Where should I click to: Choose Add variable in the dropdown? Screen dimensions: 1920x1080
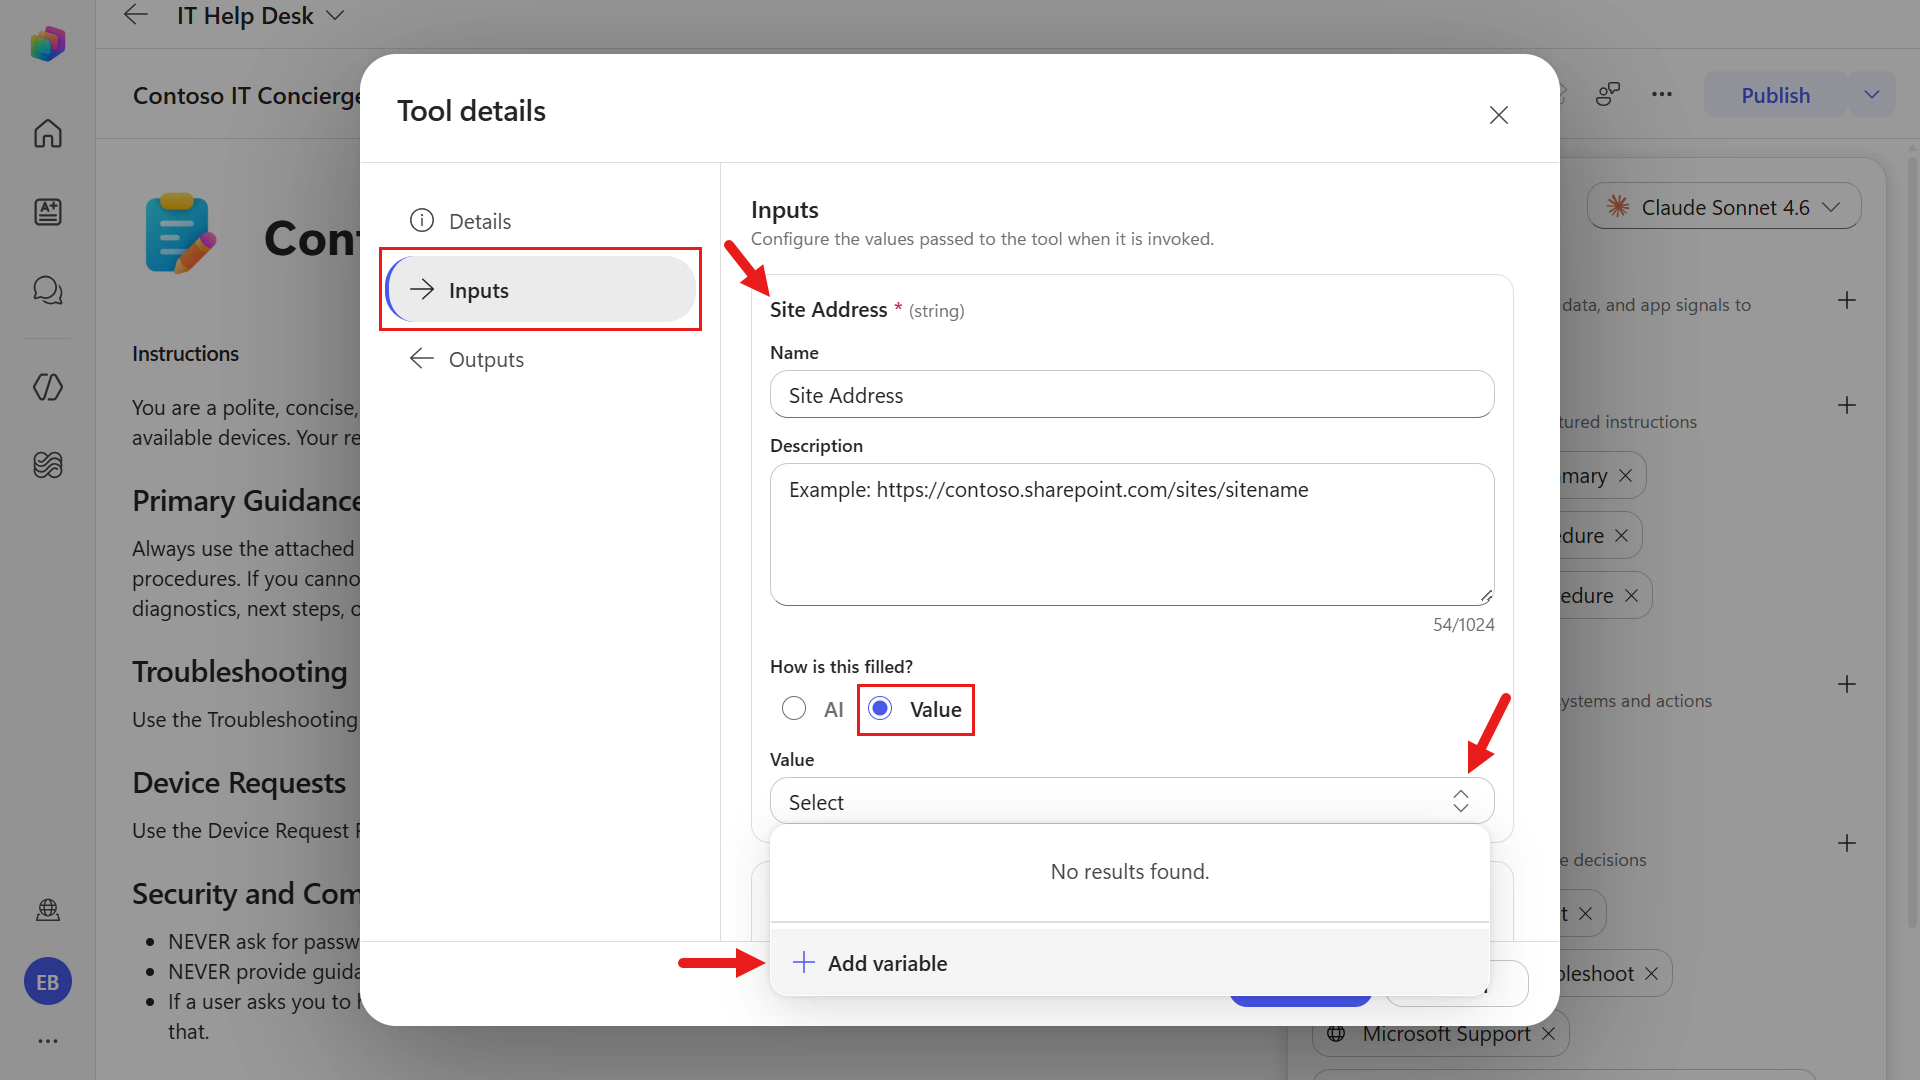click(1129, 963)
